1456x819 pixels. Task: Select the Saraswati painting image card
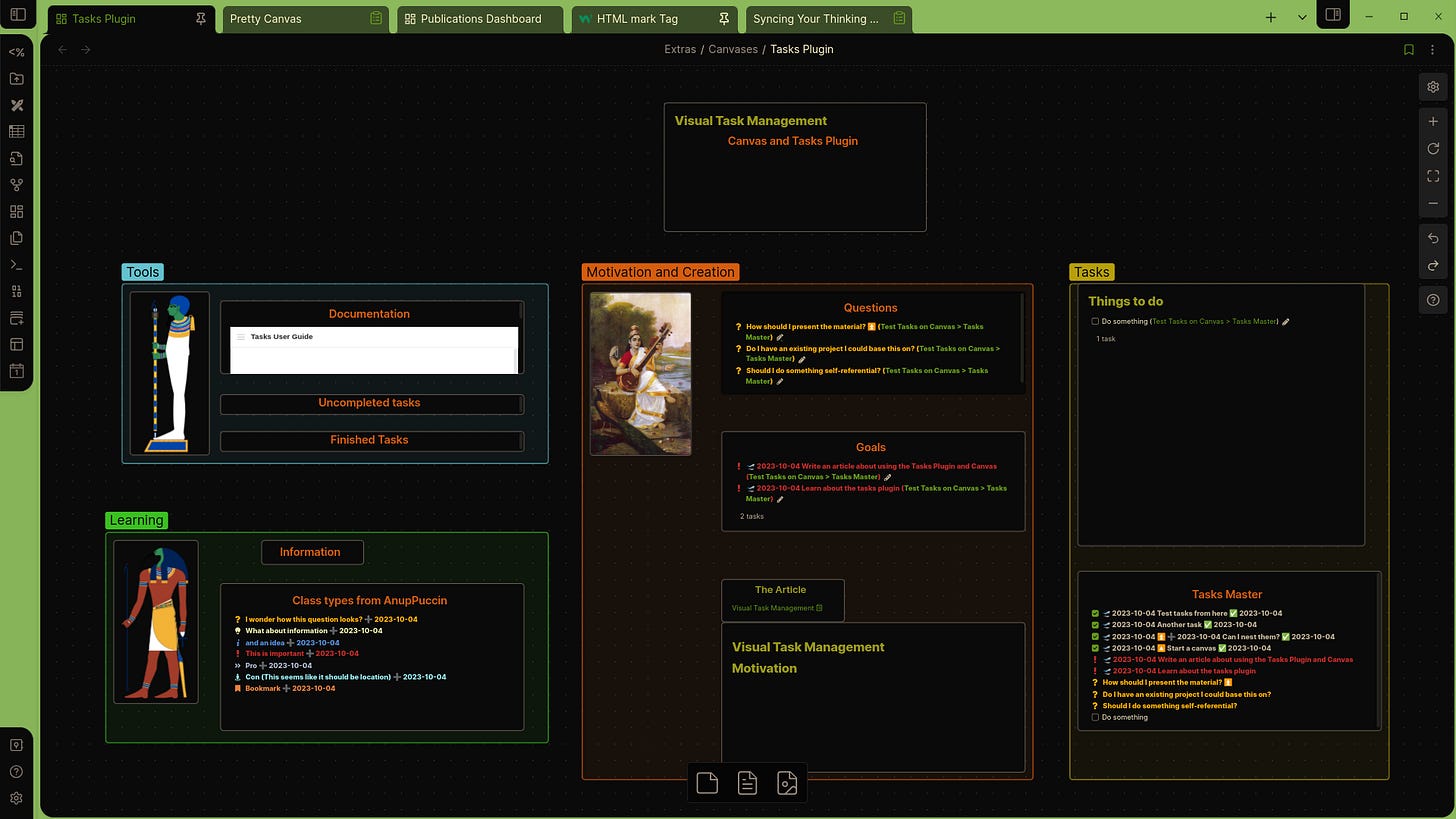tap(640, 373)
